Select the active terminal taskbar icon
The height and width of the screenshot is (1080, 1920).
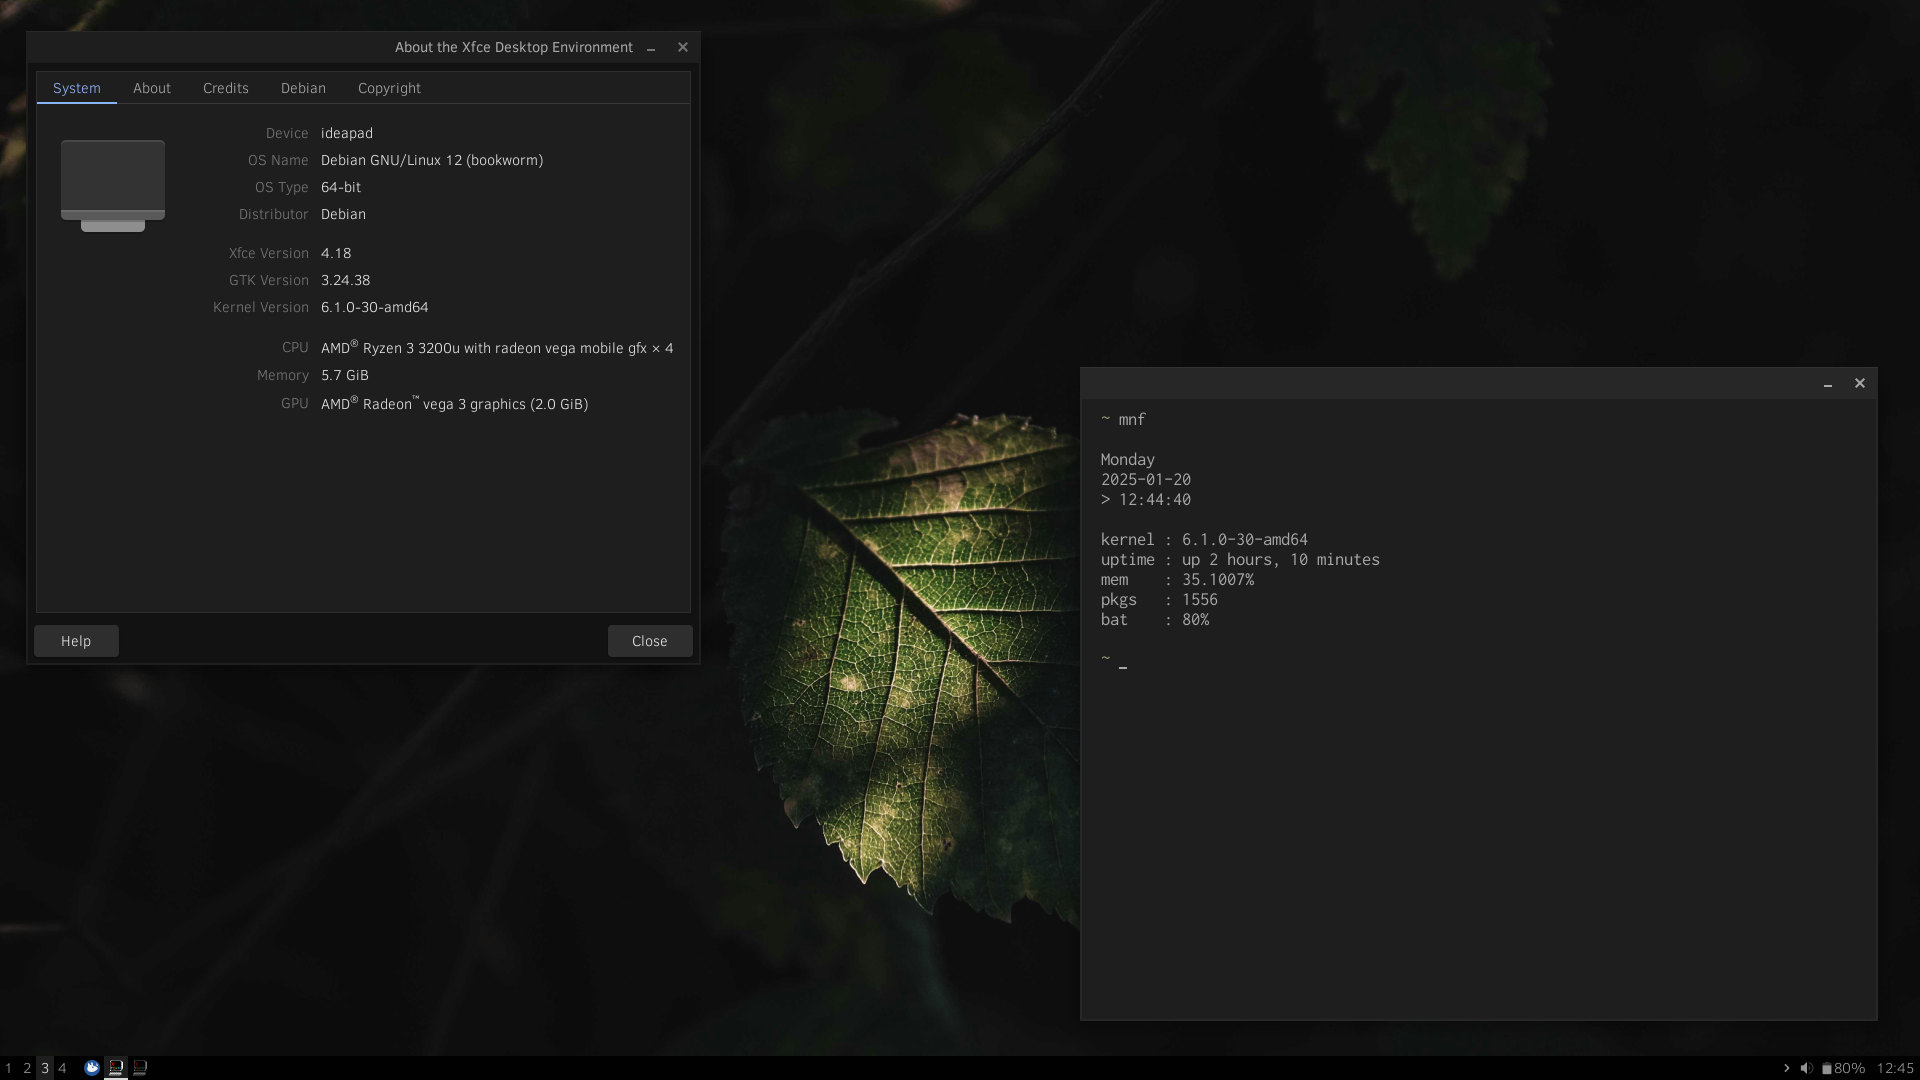[x=116, y=1068]
